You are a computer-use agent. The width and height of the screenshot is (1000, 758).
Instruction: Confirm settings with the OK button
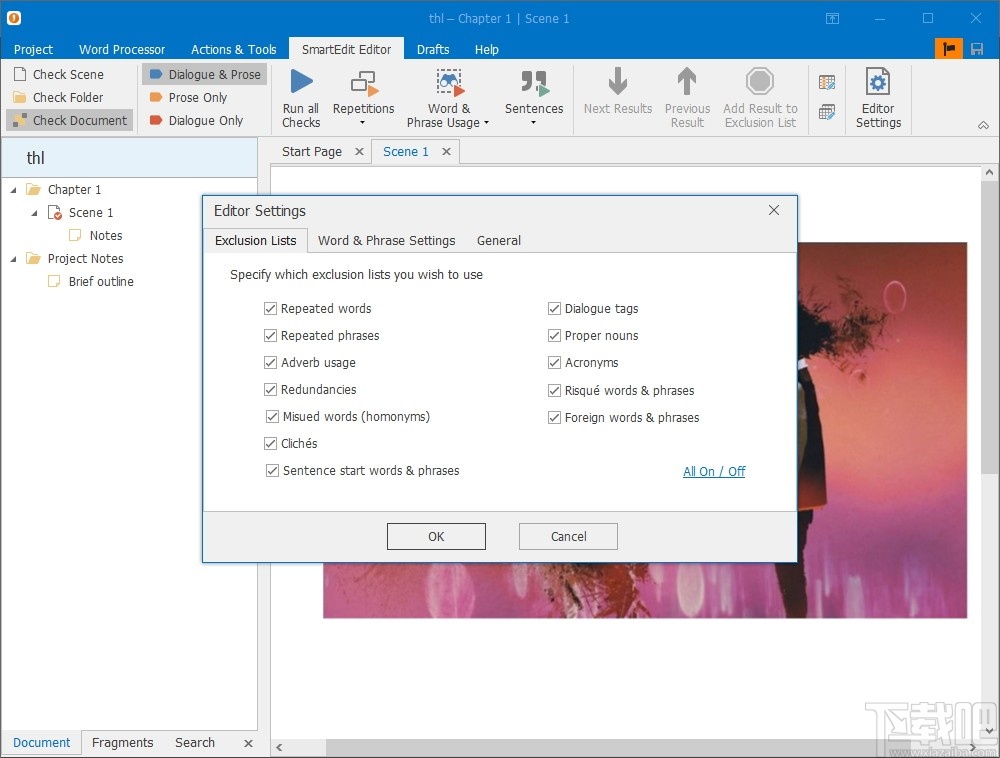436,536
